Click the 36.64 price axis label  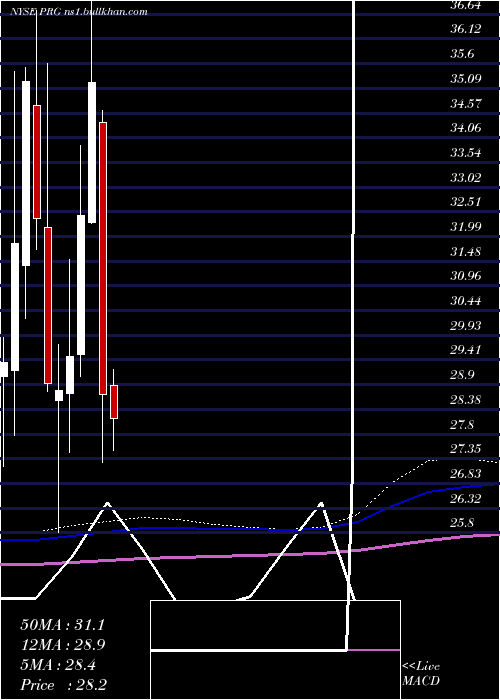(466, 5)
